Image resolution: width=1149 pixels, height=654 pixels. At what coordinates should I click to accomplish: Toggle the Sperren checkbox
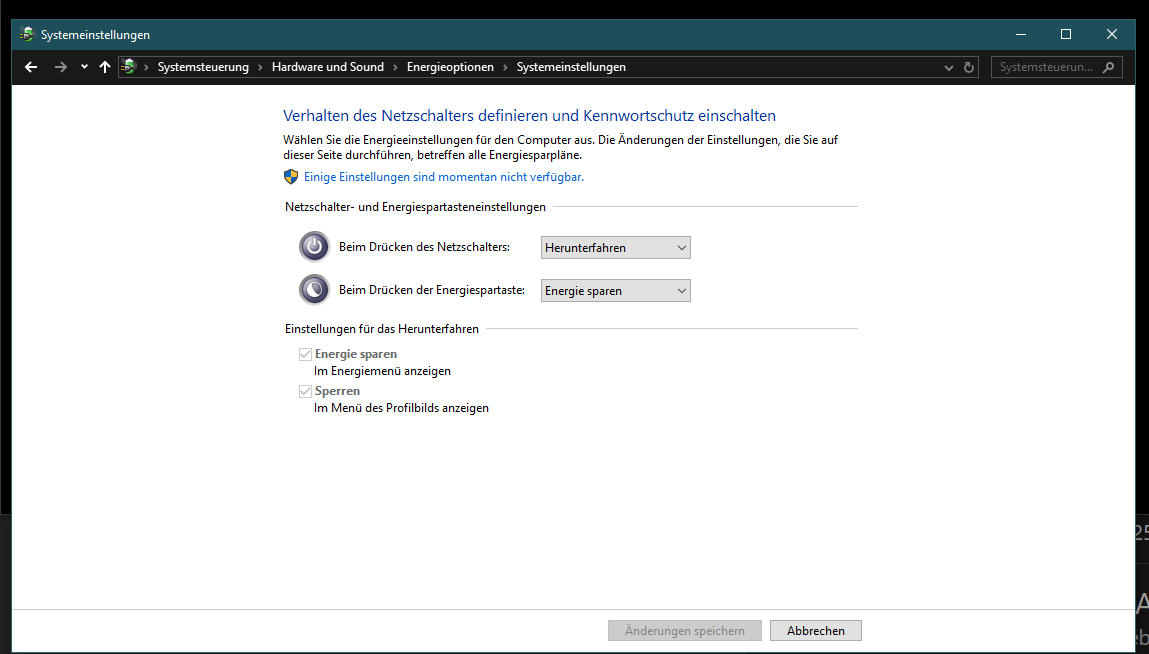tap(306, 392)
